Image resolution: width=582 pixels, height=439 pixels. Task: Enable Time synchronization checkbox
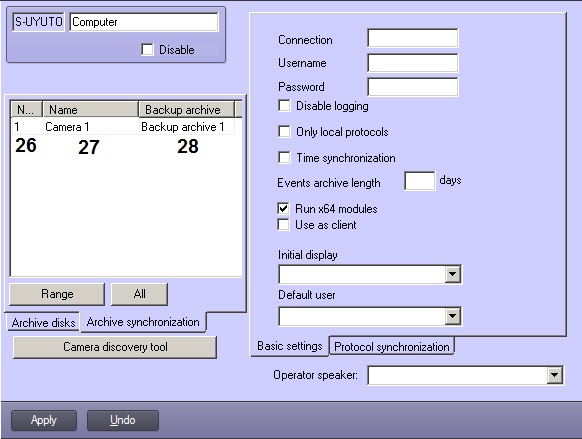point(284,157)
